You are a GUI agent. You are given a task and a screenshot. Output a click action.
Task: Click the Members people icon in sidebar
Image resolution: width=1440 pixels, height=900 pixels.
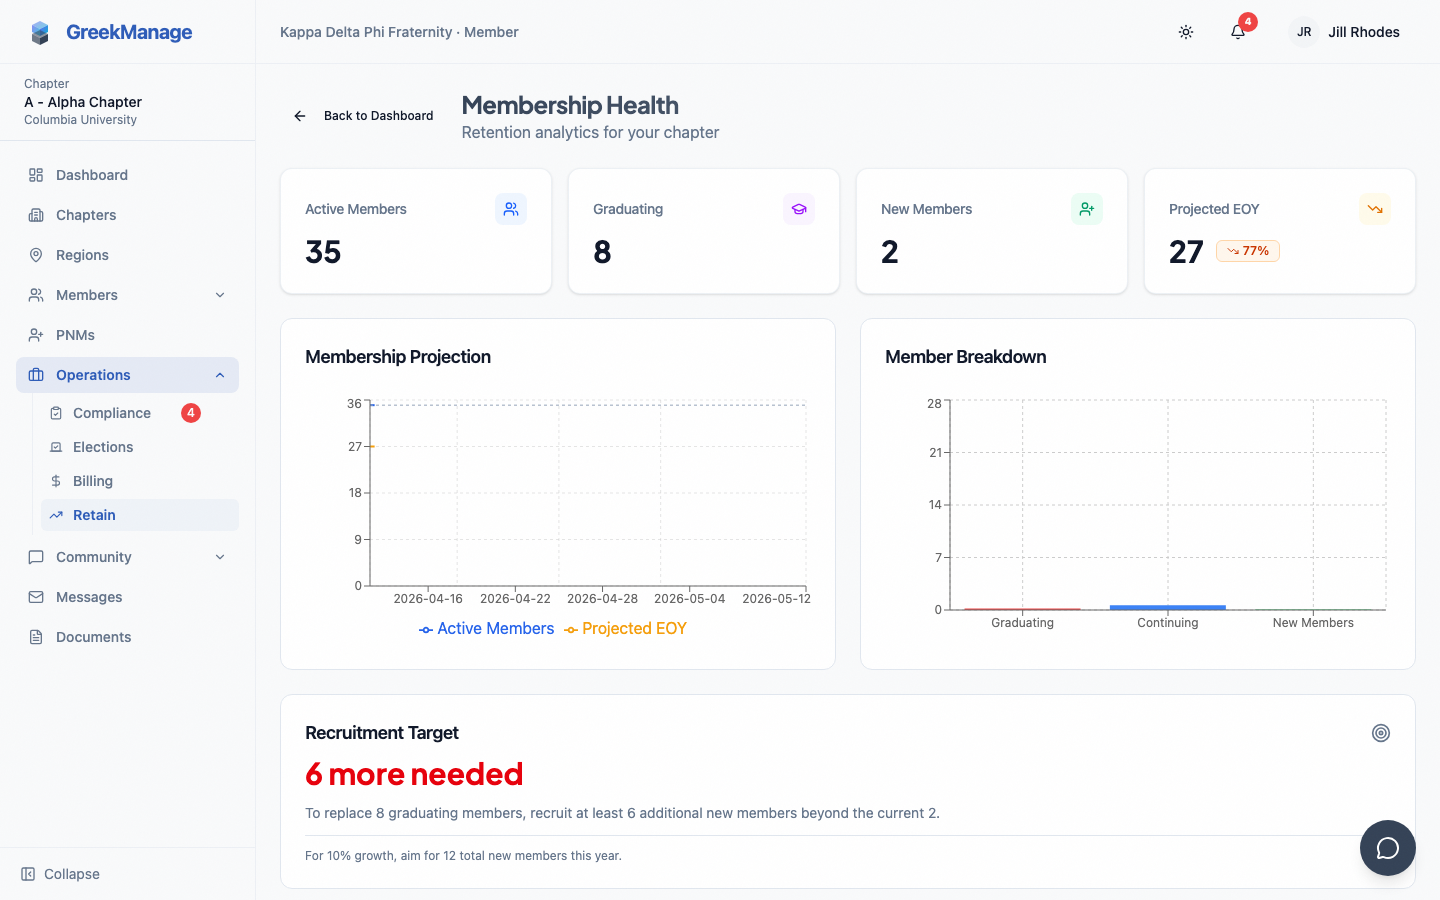click(x=36, y=295)
